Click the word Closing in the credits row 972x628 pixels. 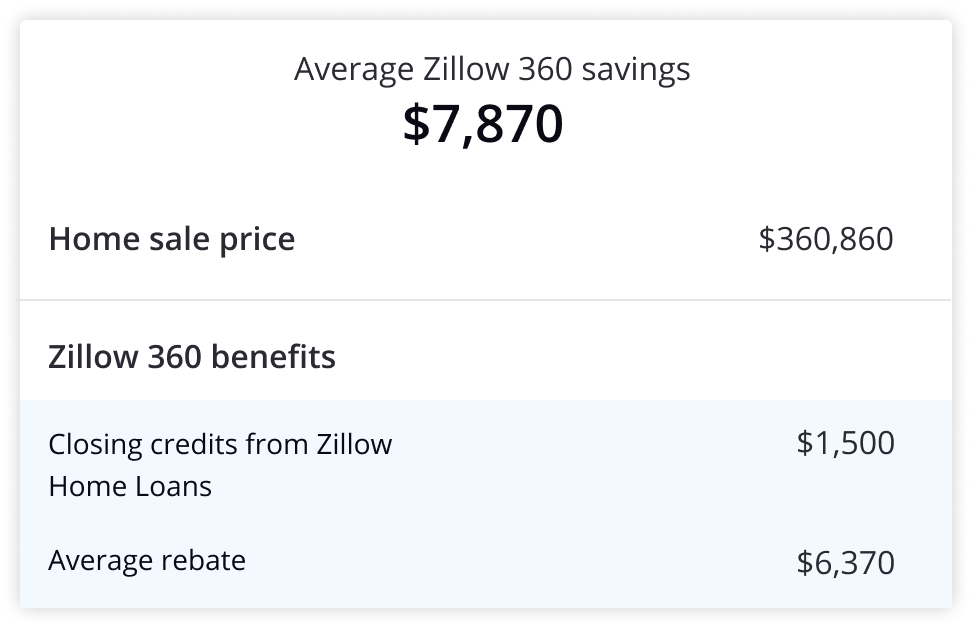coord(95,446)
